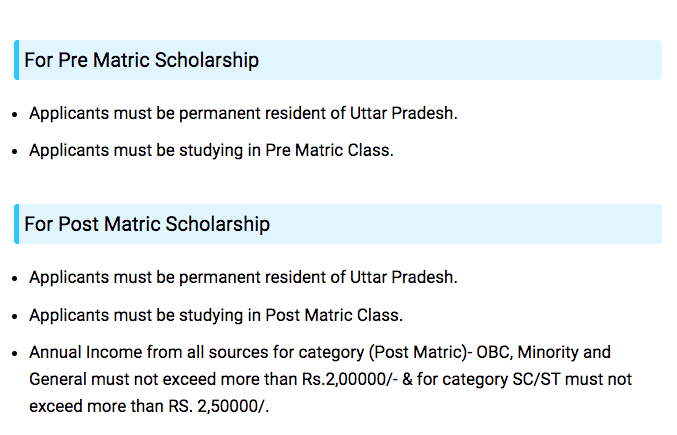Click bullet point before Pre Matric Class line
Image resolution: width=677 pixels, height=435 pixels.
(x=14, y=152)
